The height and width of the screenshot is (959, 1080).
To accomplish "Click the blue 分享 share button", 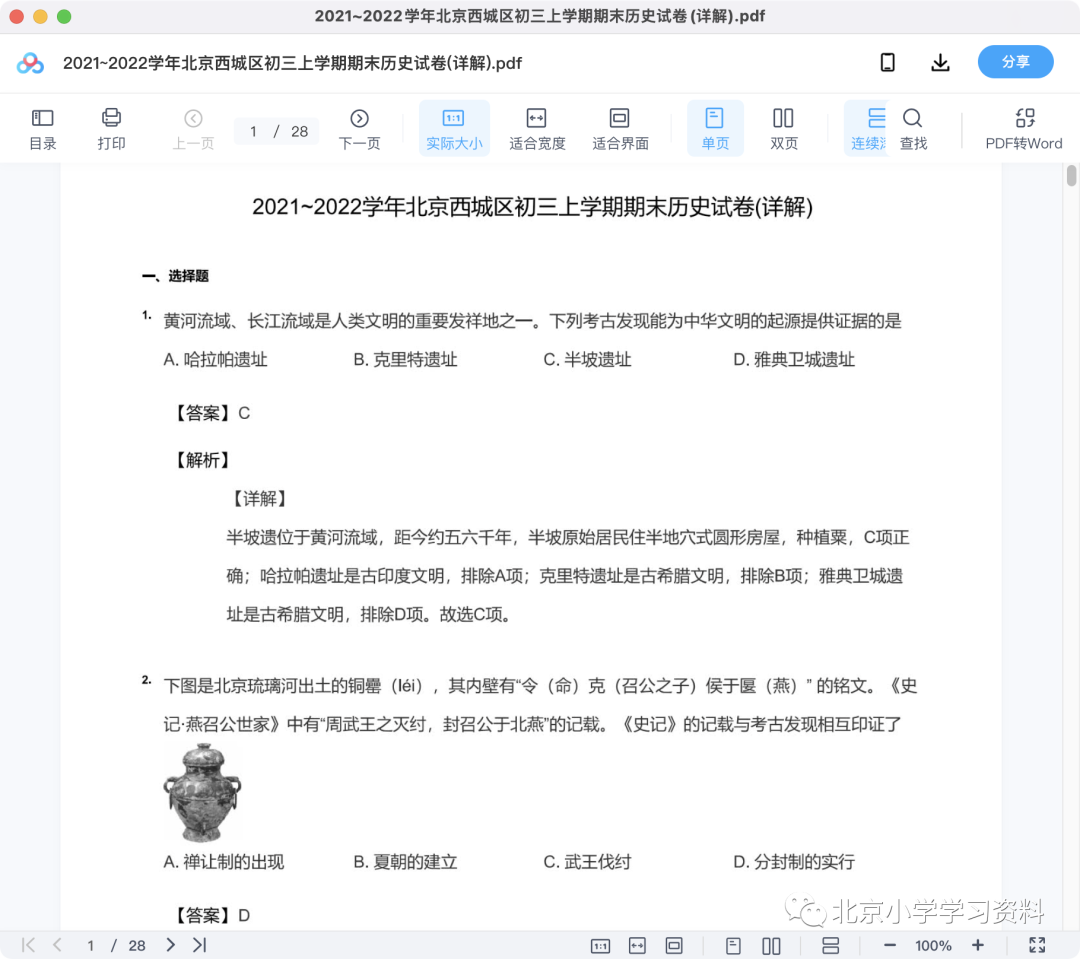I will coord(1015,62).
